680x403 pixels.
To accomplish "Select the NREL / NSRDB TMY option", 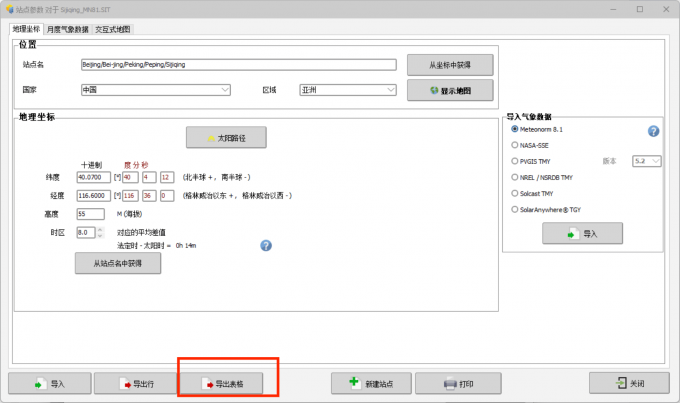I will [515, 177].
